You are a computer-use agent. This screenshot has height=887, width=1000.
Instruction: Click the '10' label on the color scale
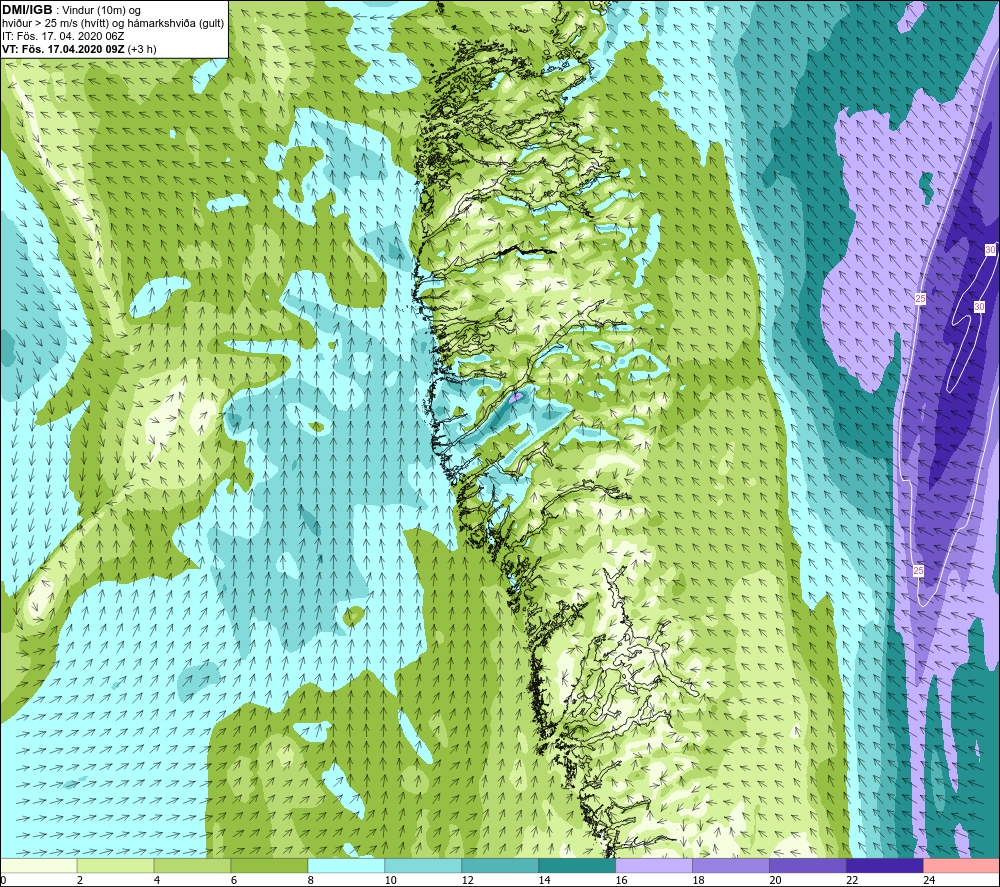click(x=390, y=880)
